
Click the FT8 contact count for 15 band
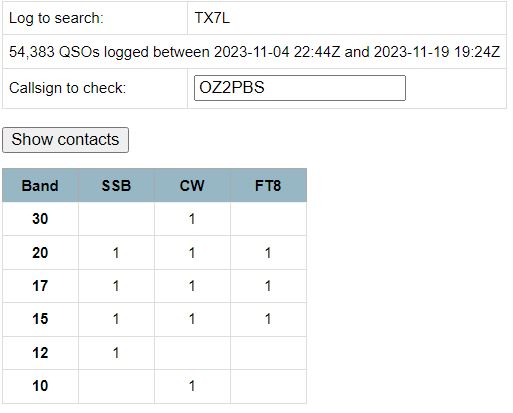tap(268, 319)
